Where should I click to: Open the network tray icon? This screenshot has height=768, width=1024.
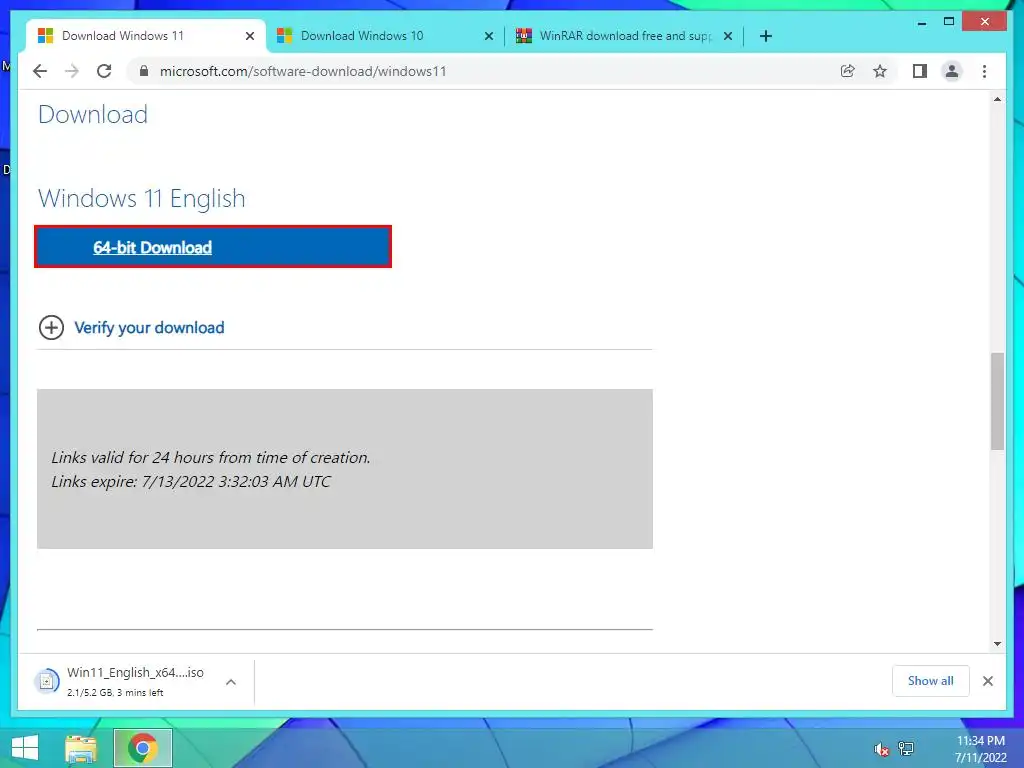906,748
